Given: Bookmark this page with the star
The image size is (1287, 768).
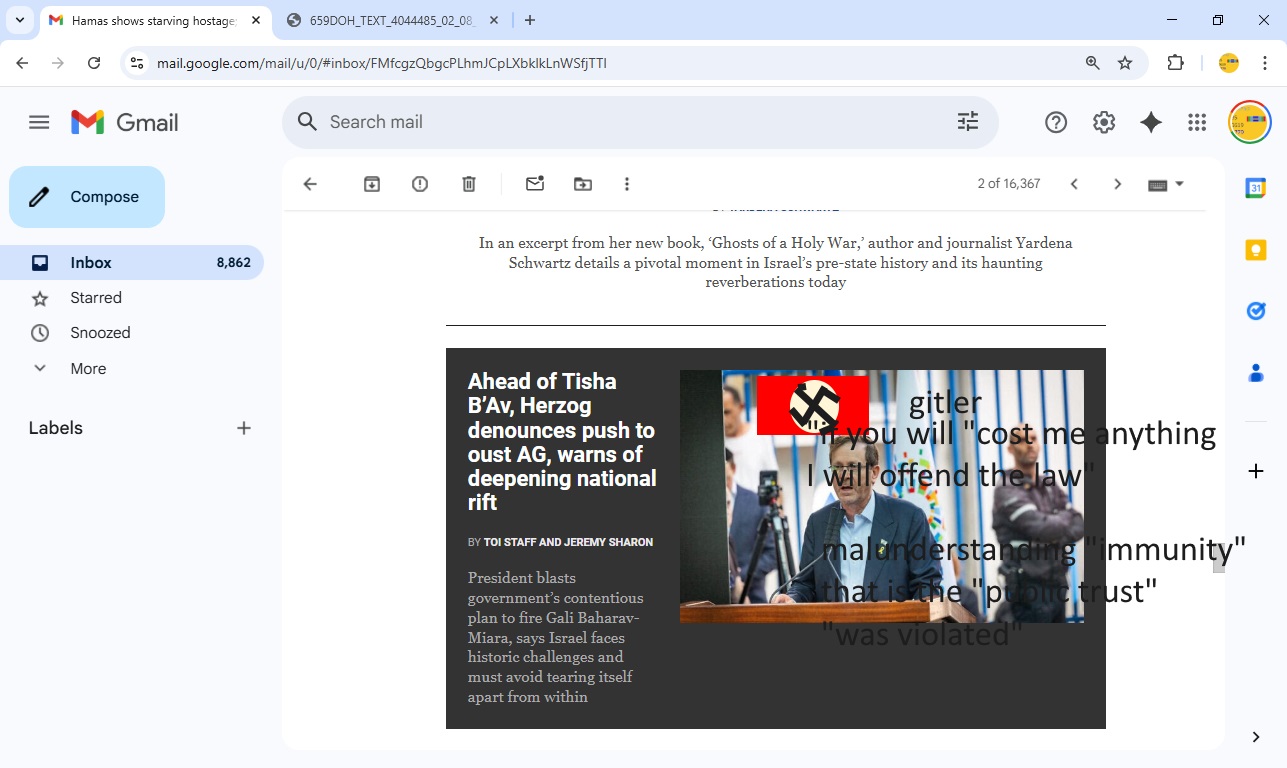Looking at the screenshot, I should click(x=1125, y=63).
